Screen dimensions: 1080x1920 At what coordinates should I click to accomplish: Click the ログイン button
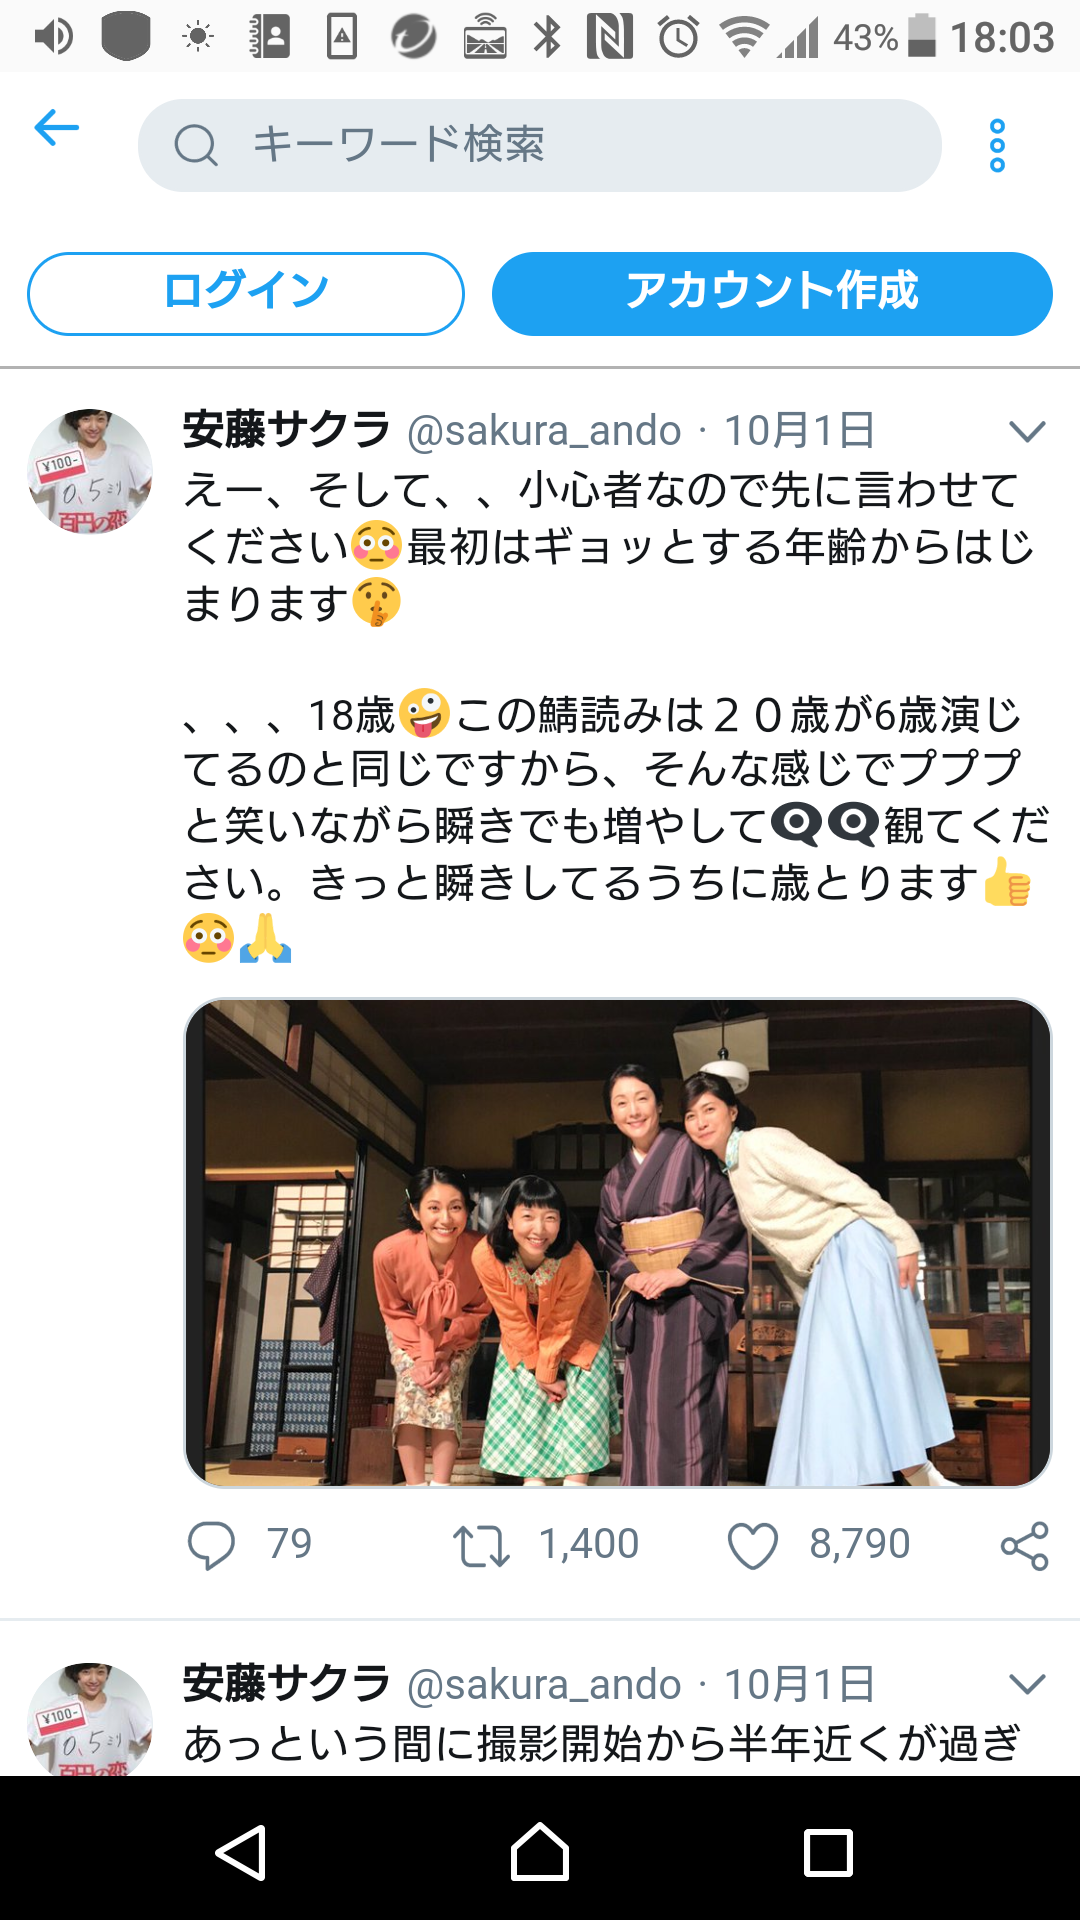[246, 293]
